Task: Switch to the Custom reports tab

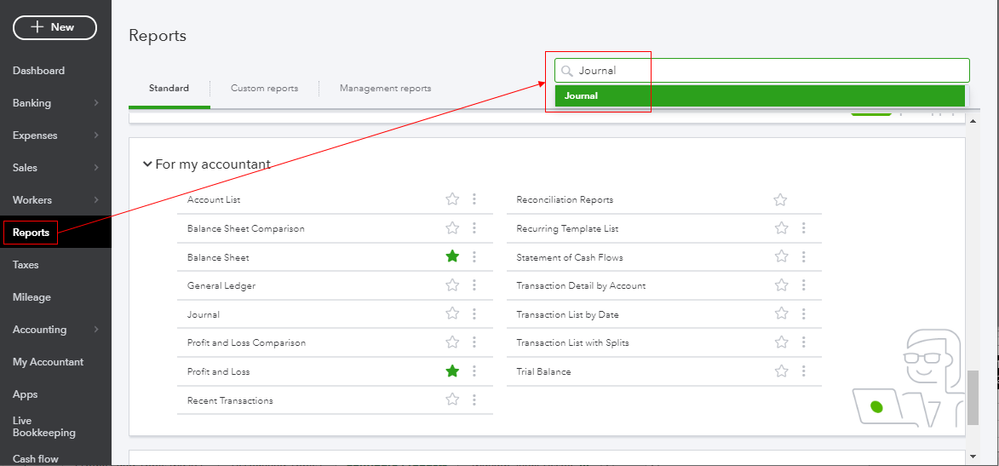Action: click(264, 88)
